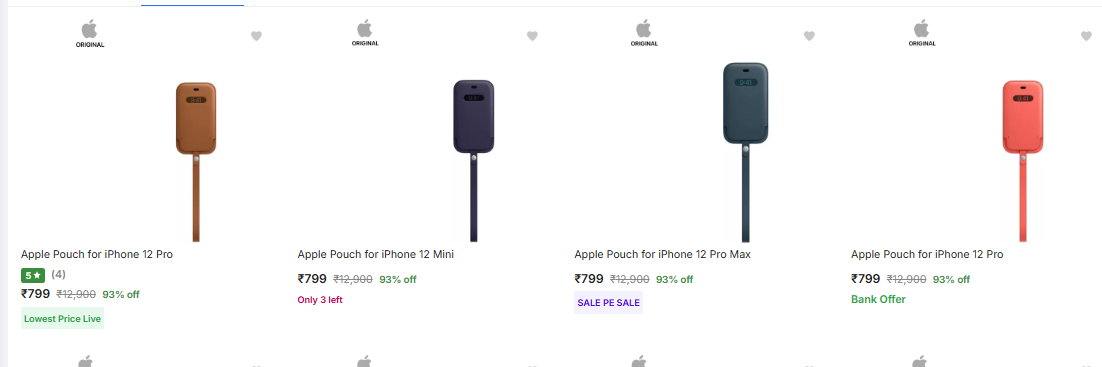This screenshot has height=367, width=1102.
Task: Click the review count (4) next to rating
Action: click(58, 274)
